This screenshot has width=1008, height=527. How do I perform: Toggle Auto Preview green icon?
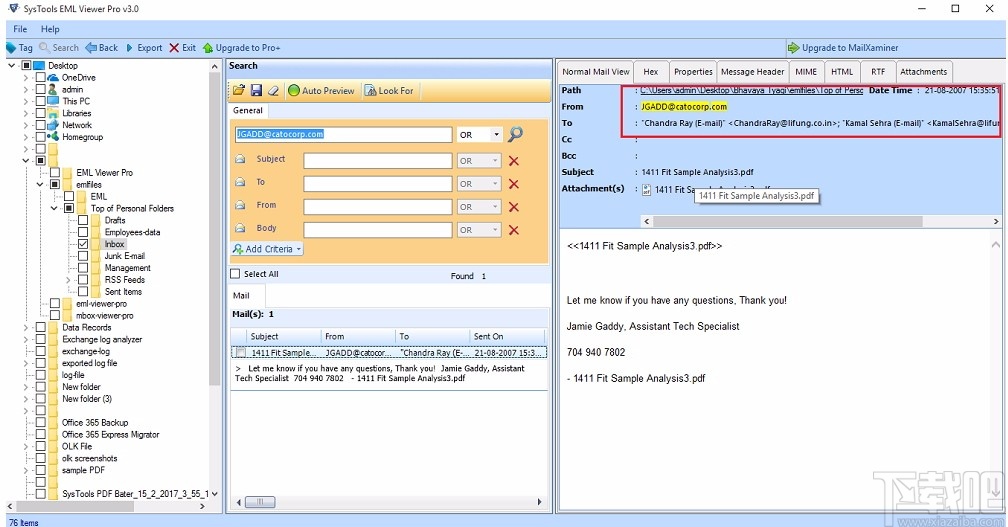click(294, 91)
